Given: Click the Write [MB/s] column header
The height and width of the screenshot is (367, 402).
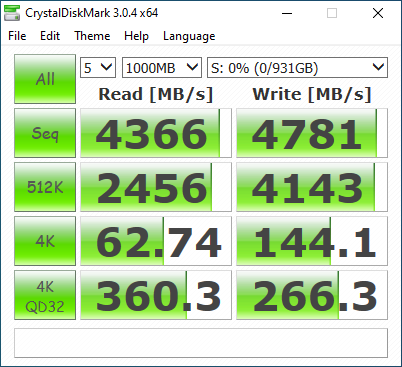Looking at the screenshot, I should point(312,94).
